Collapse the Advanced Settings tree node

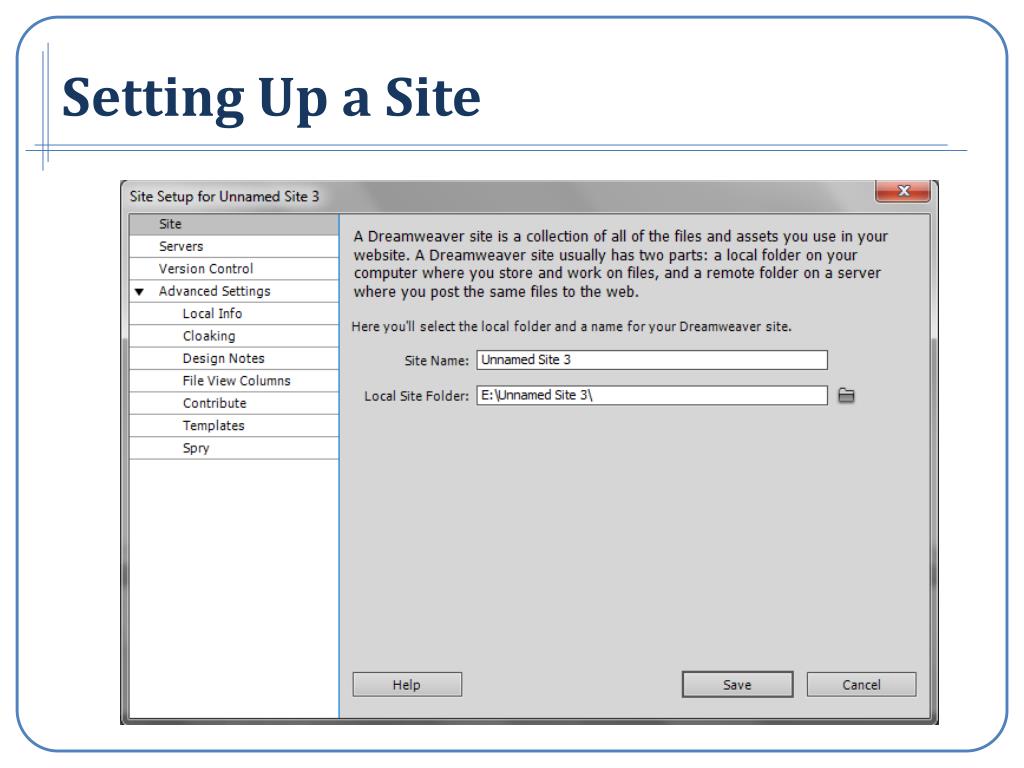click(139, 292)
